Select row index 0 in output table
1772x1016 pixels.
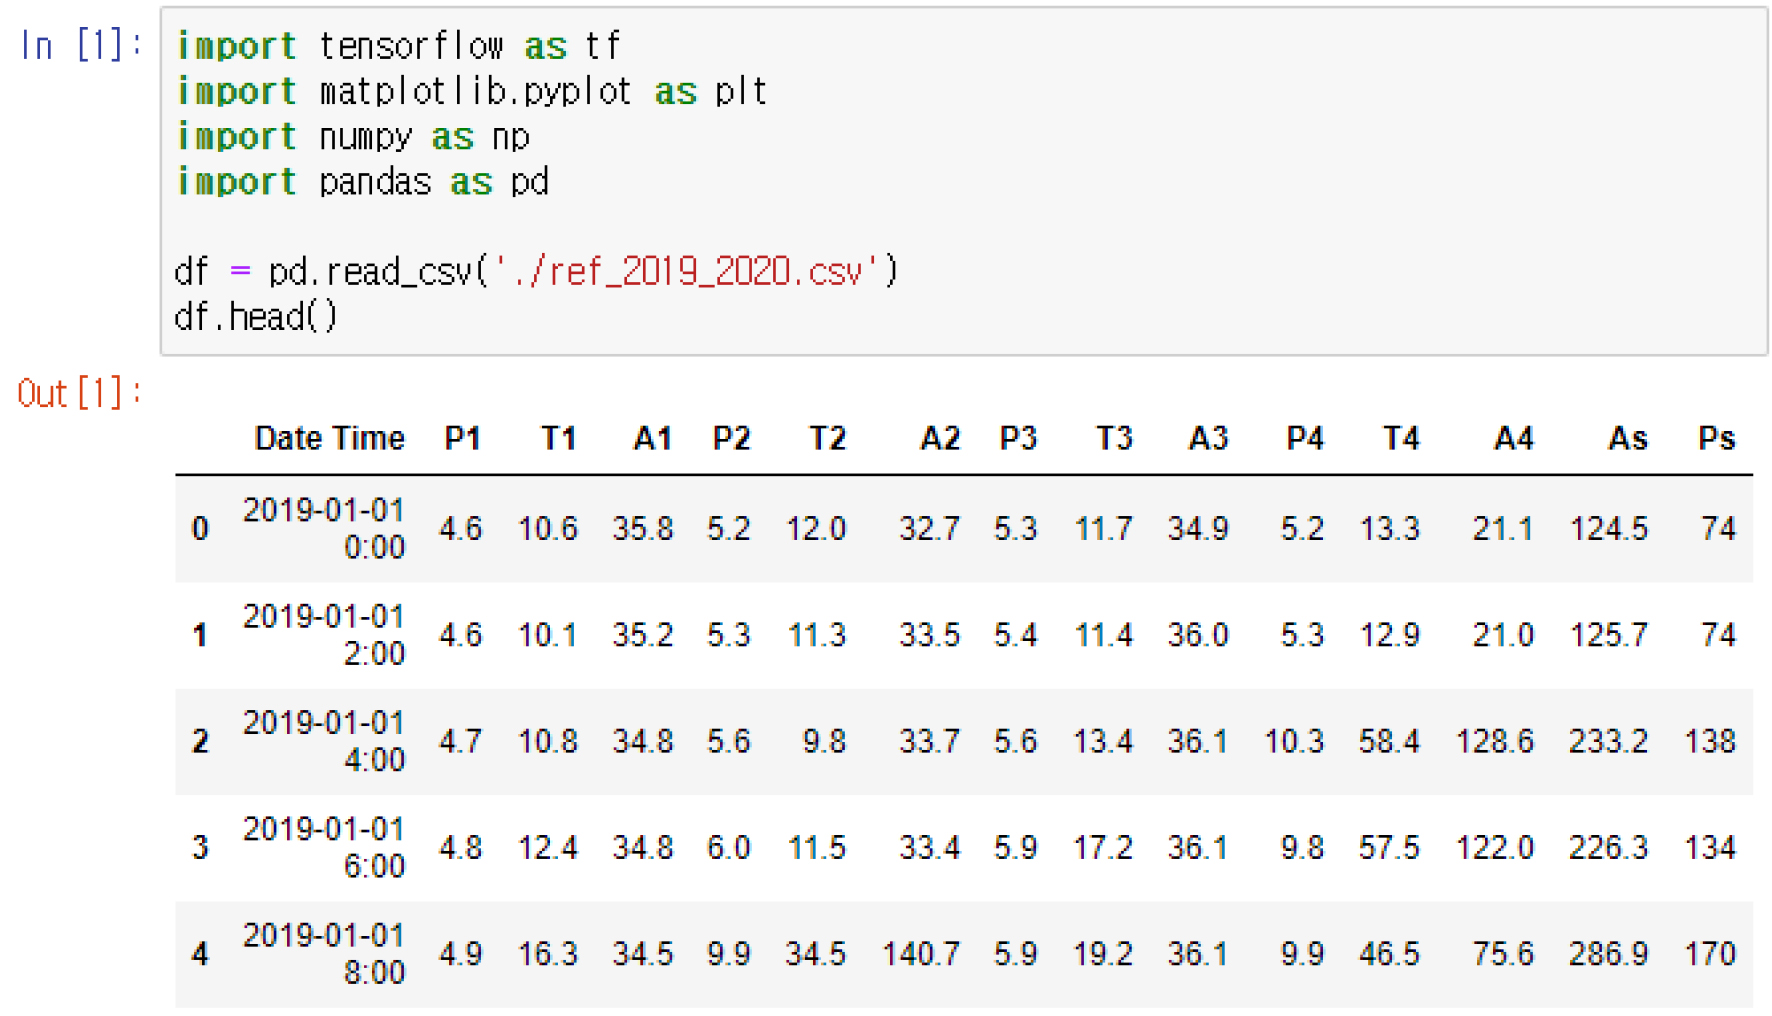[x=200, y=528]
